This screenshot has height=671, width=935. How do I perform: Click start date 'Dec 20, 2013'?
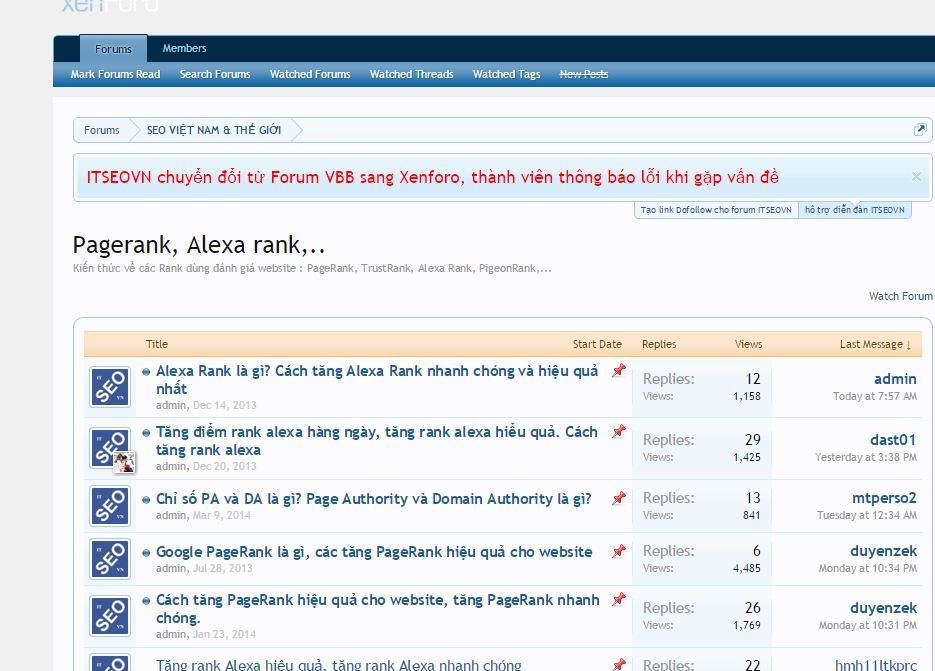coord(225,466)
